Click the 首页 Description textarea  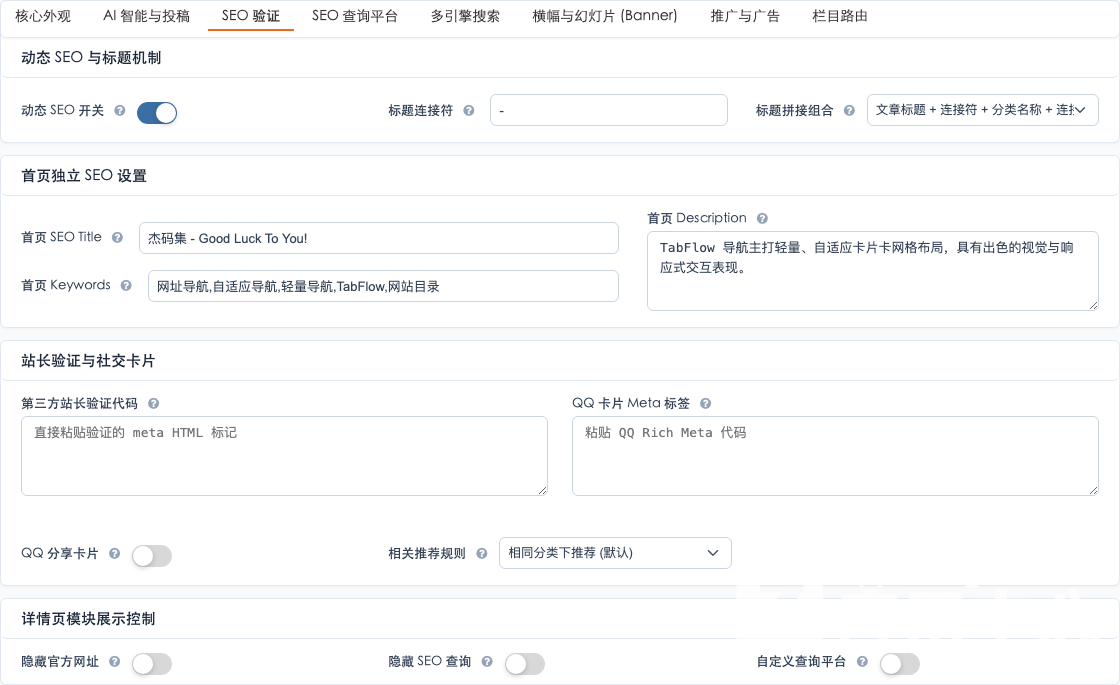[872, 271]
